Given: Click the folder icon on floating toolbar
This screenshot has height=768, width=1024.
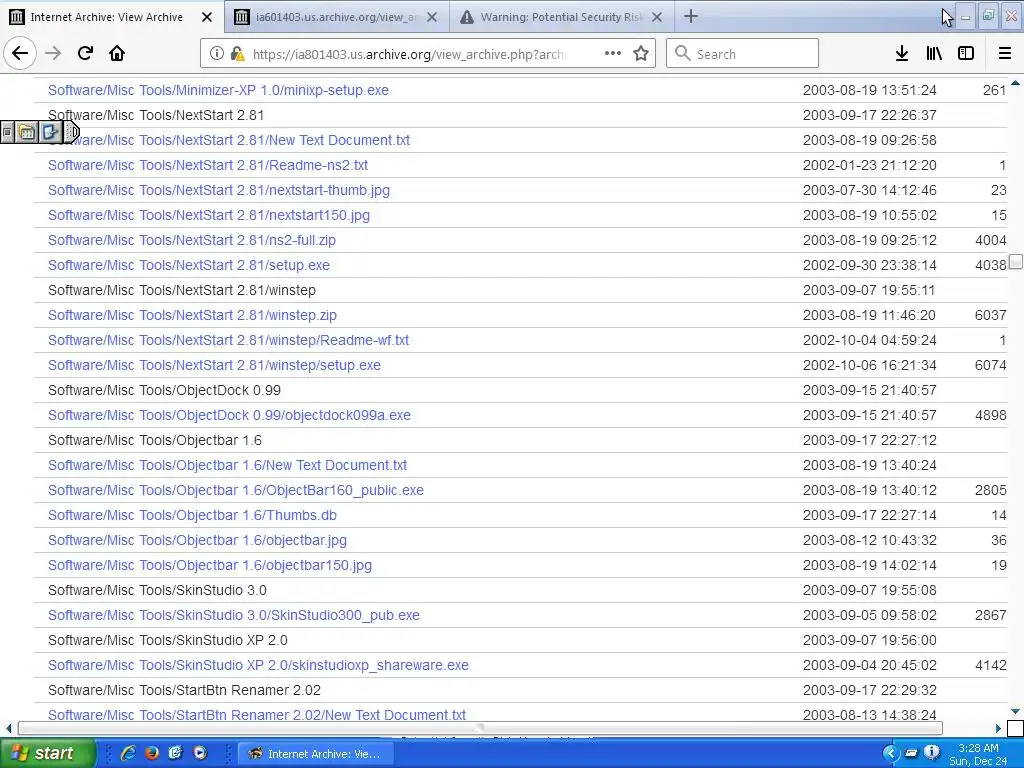Looking at the screenshot, I should coord(27,133).
